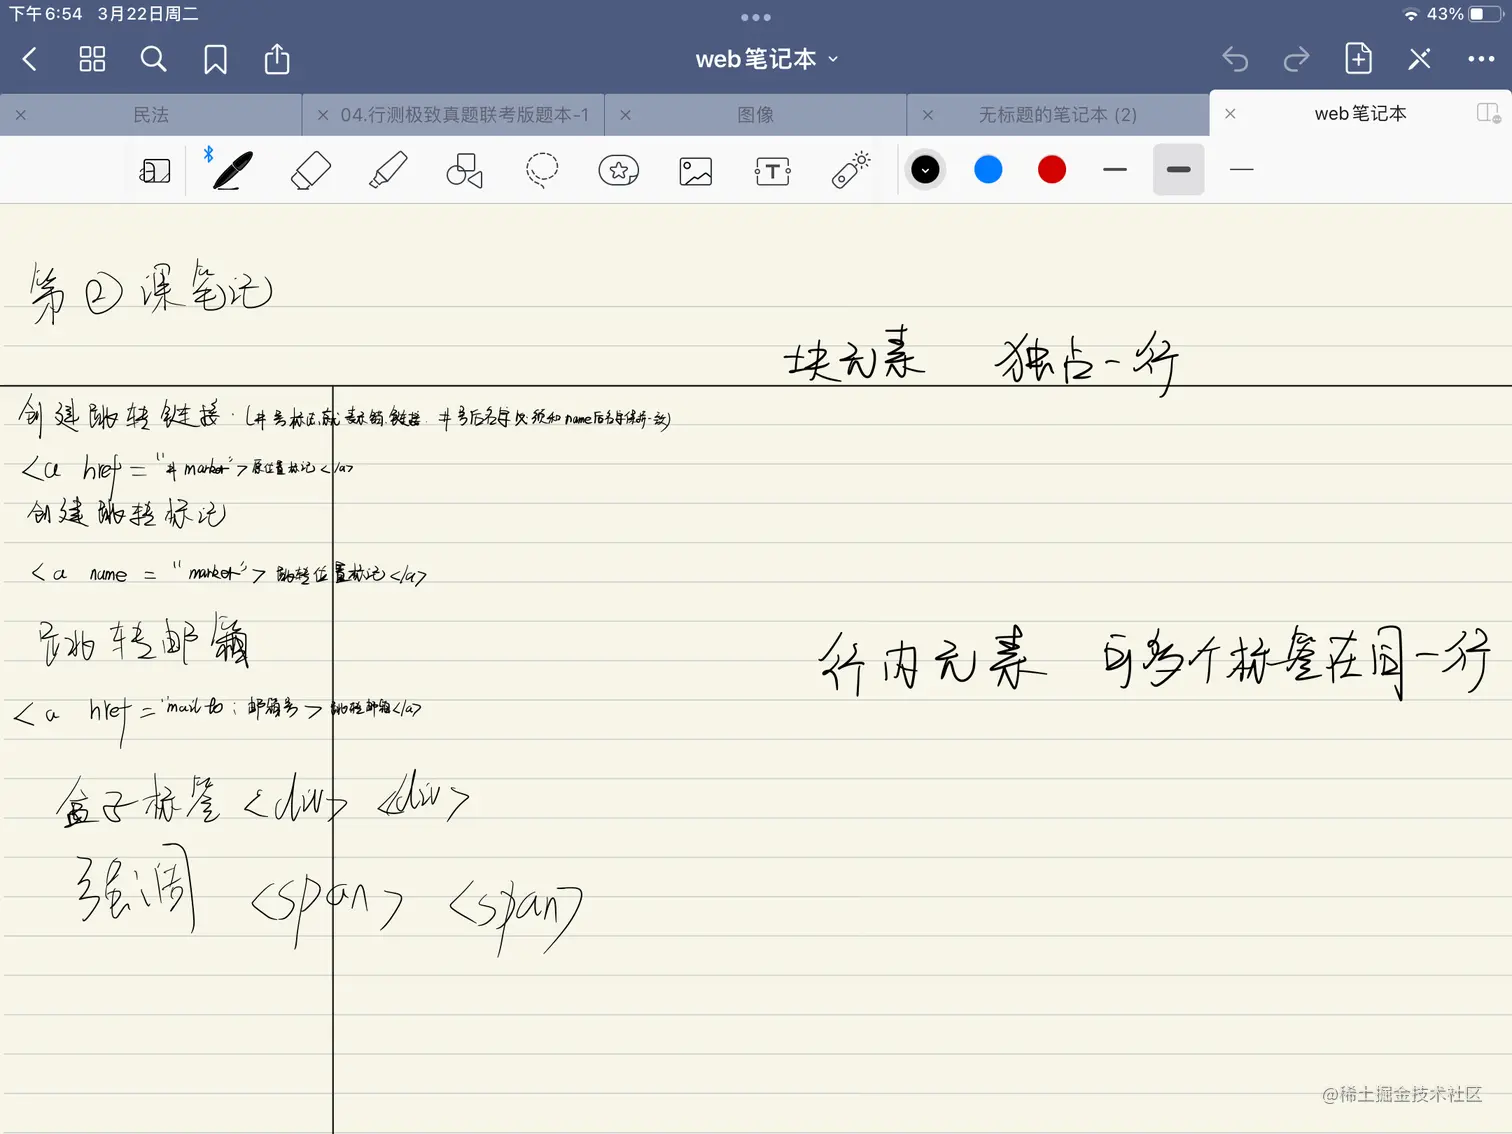Viewport: 1512px width, 1134px height.
Task: Select the Laser pointer tool
Action: pos(851,170)
